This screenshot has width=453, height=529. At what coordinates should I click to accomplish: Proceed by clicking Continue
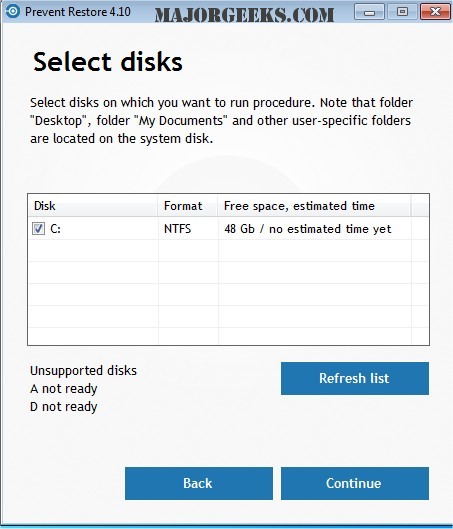tap(355, 483)
